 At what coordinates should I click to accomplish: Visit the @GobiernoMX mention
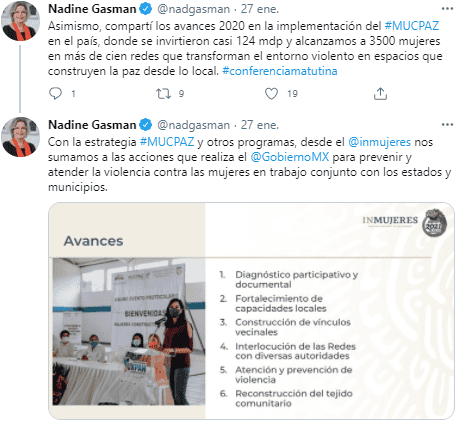(x=290, y=157)
